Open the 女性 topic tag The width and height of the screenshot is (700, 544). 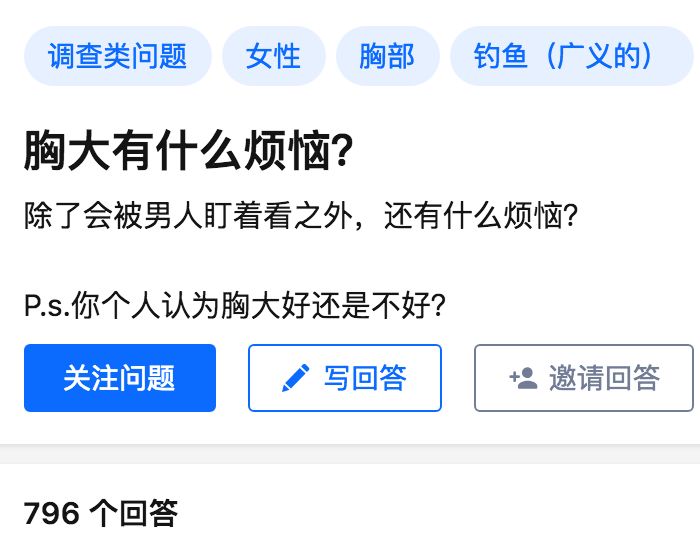273,56
